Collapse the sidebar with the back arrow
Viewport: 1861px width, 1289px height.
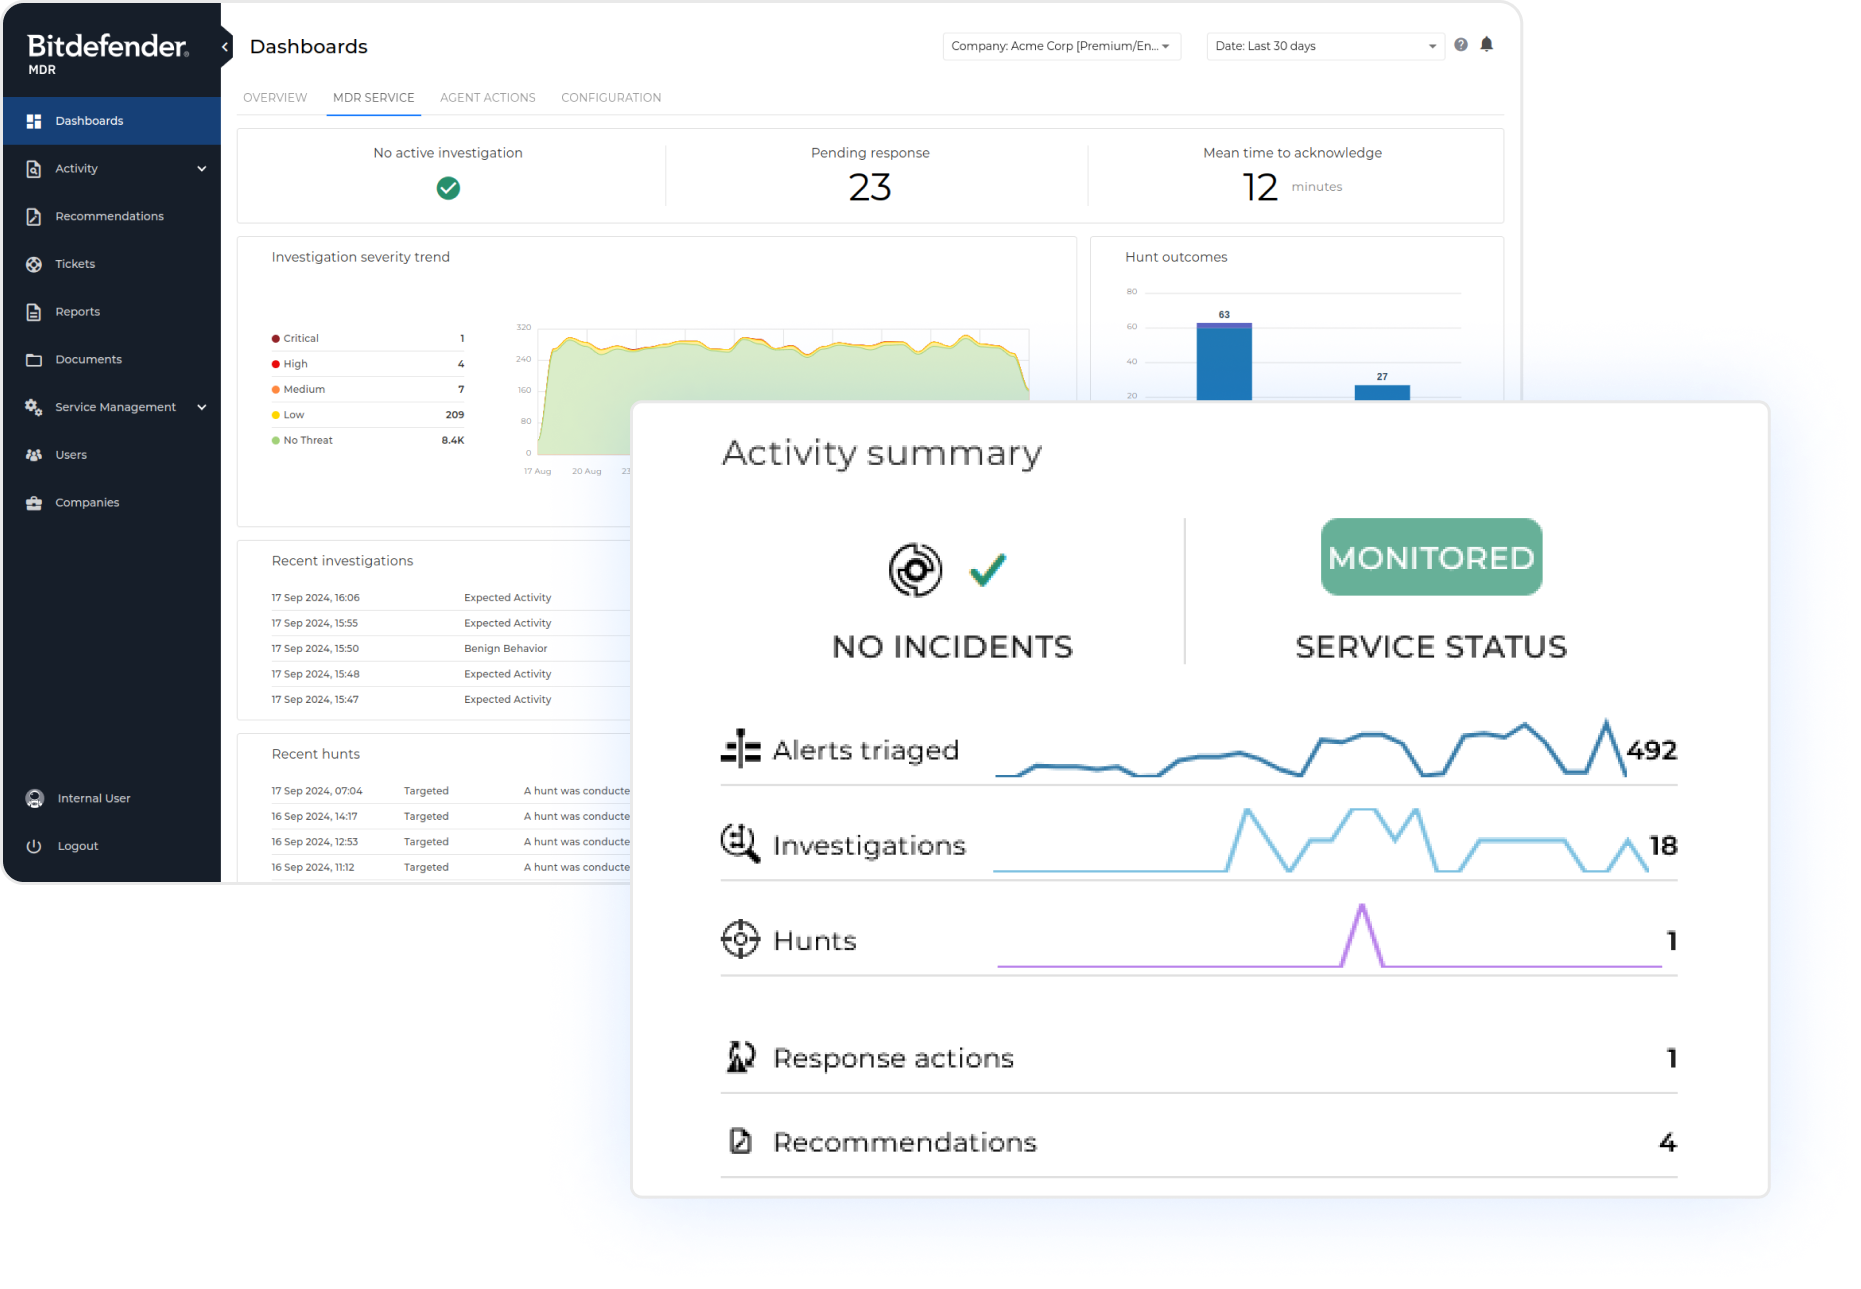coord(223,46)
